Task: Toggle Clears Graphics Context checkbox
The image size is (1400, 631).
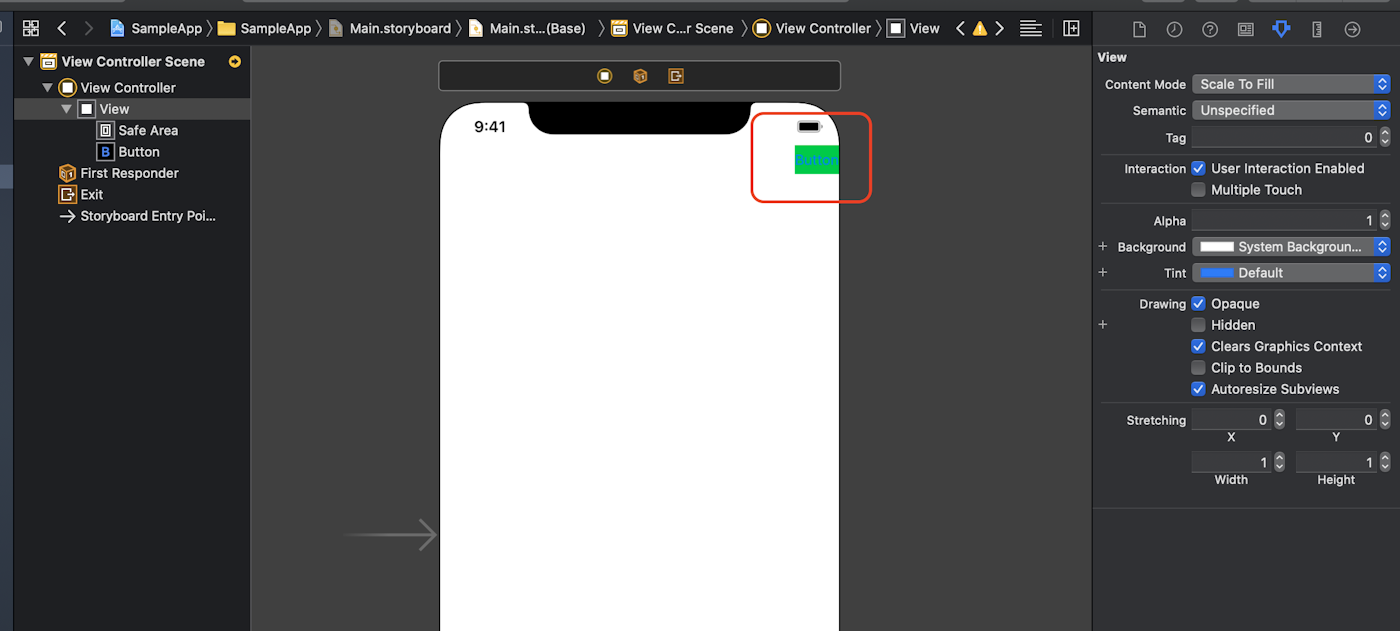Action: tap(1198, 346)
